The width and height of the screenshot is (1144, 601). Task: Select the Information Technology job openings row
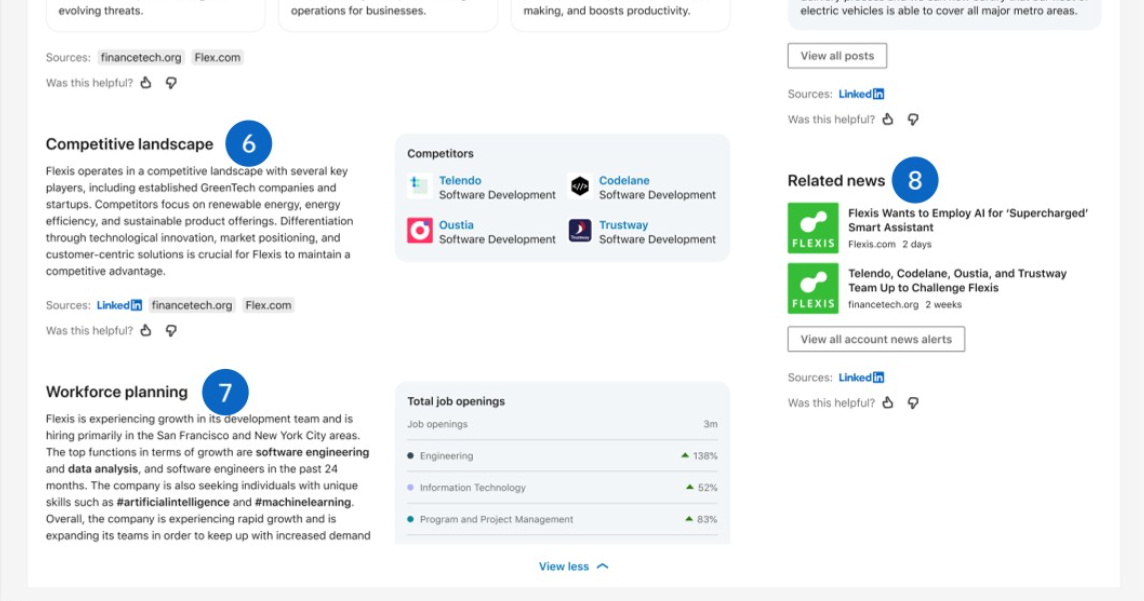(562, 487)
